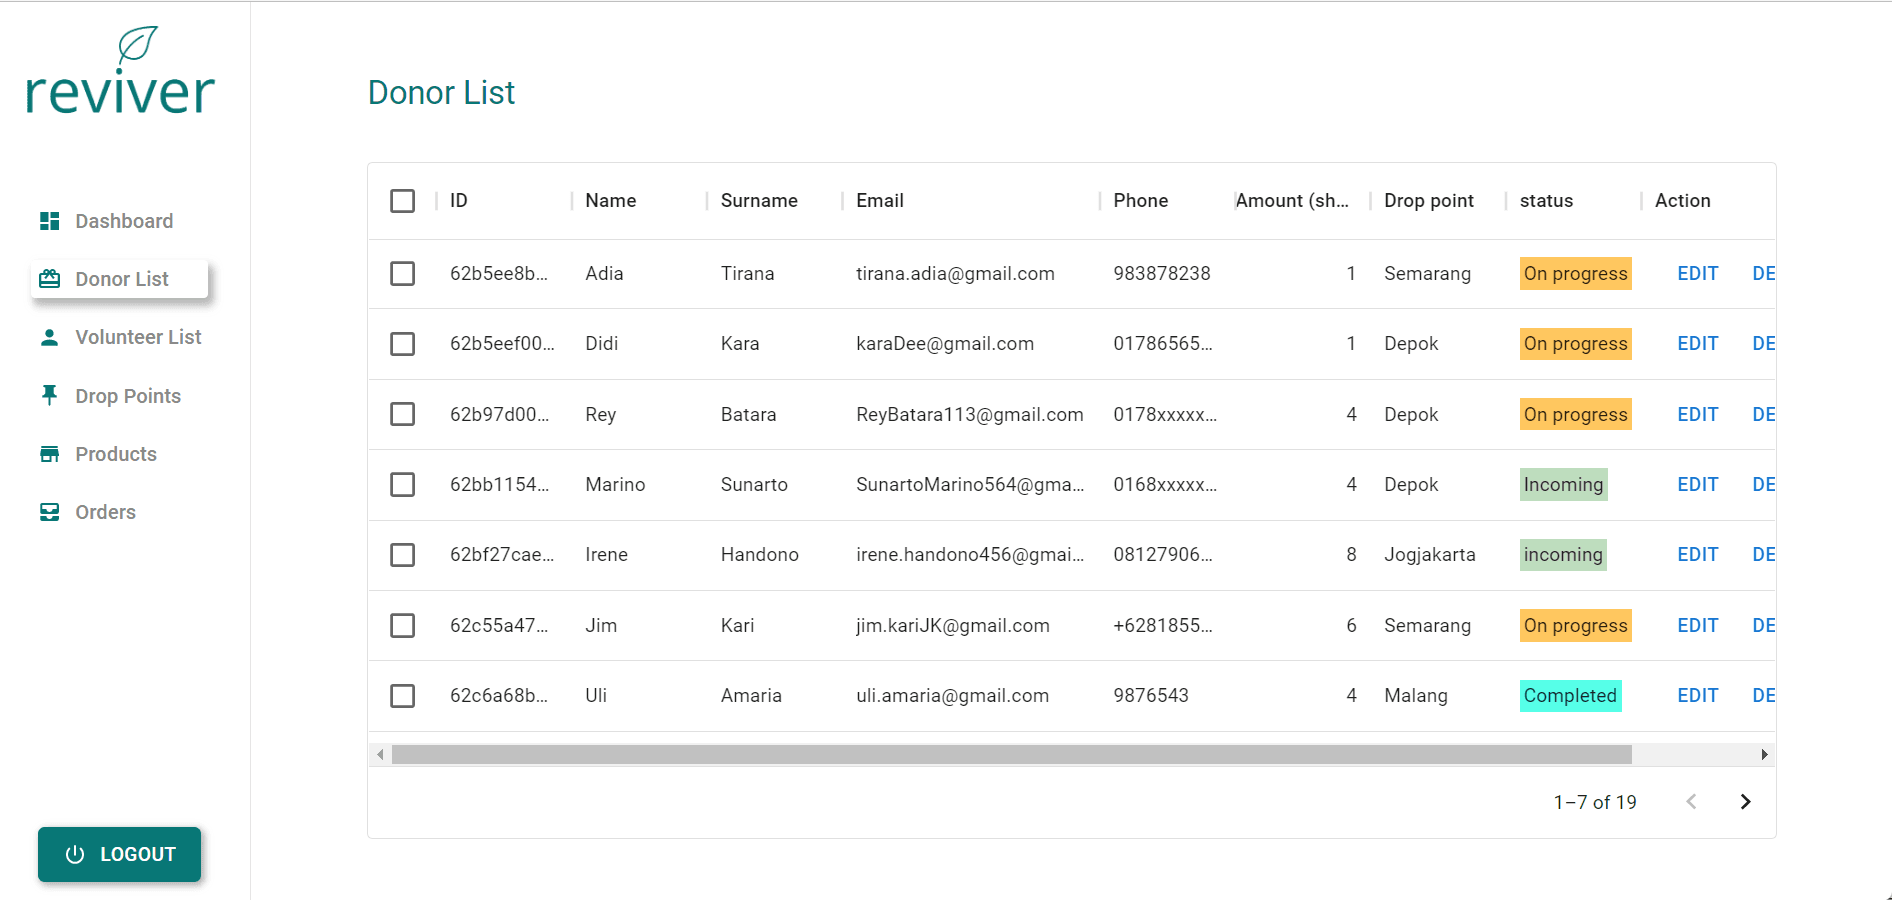This screenshot has width=1892, height=900.
Task: Click the Orders inbox icon
Action: click(x=49, y=512)
